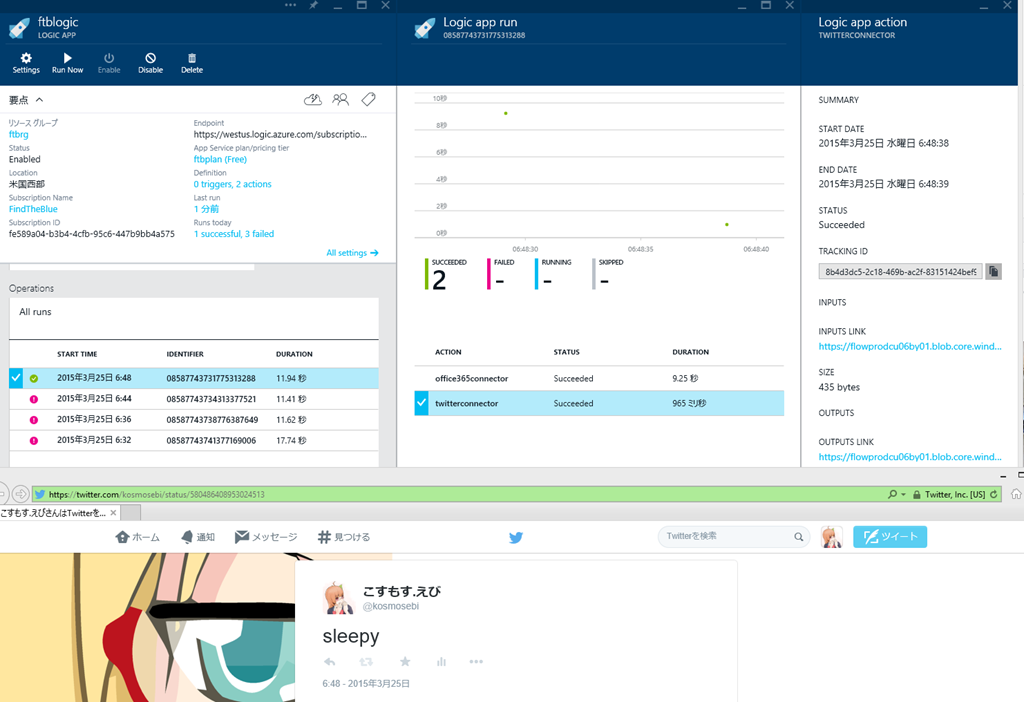Favorite the sleepy tweet with star
Viewport: 1024px width, 702px height.
pos(405,662)
